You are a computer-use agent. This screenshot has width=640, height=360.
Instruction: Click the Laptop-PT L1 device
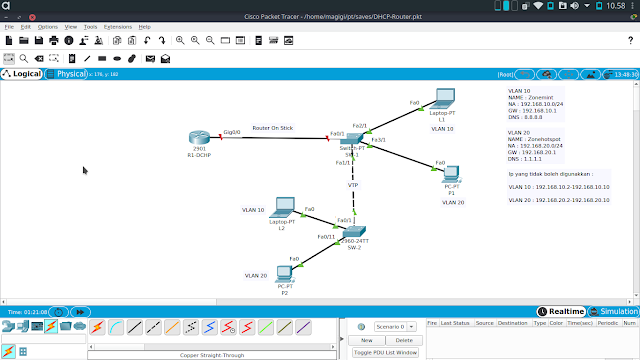[x=444, y=99]
